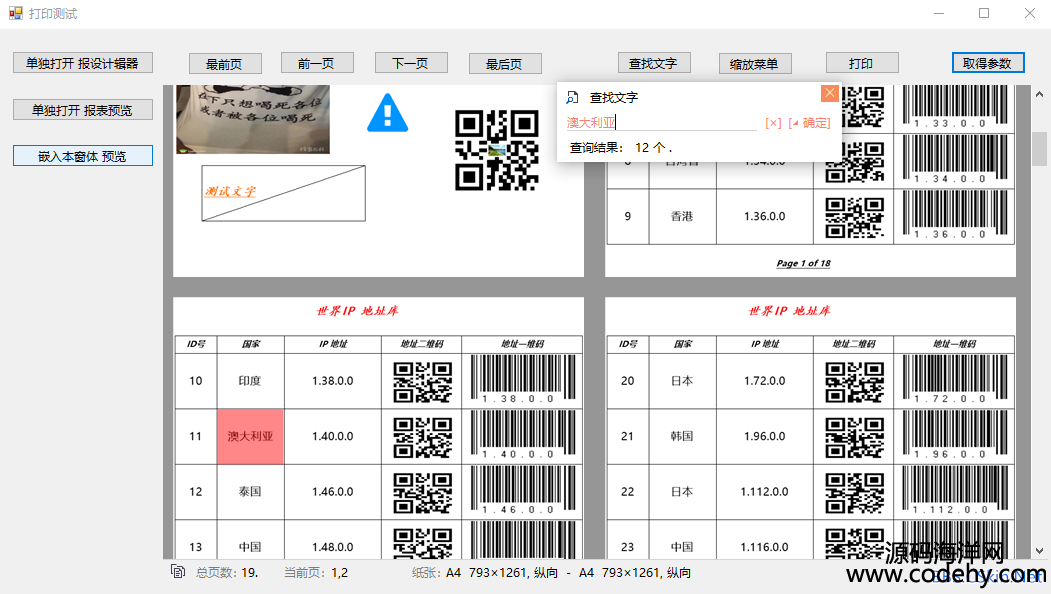
Task: Open the 缩放菜单 zoom menu
Action: 755,64
